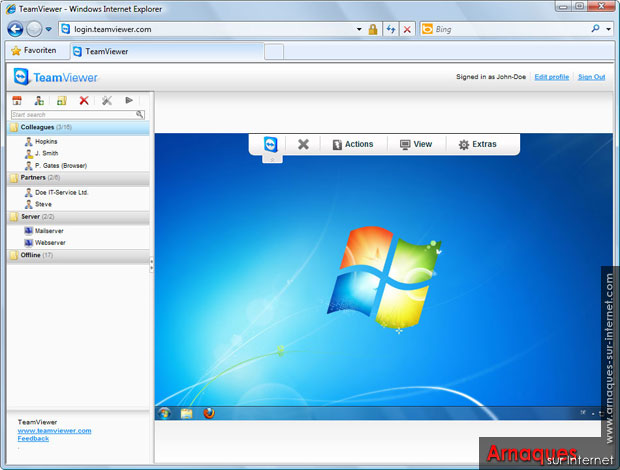
Task: Select Doe IT-Service Ltd. contact
Action: pos(61,193)
